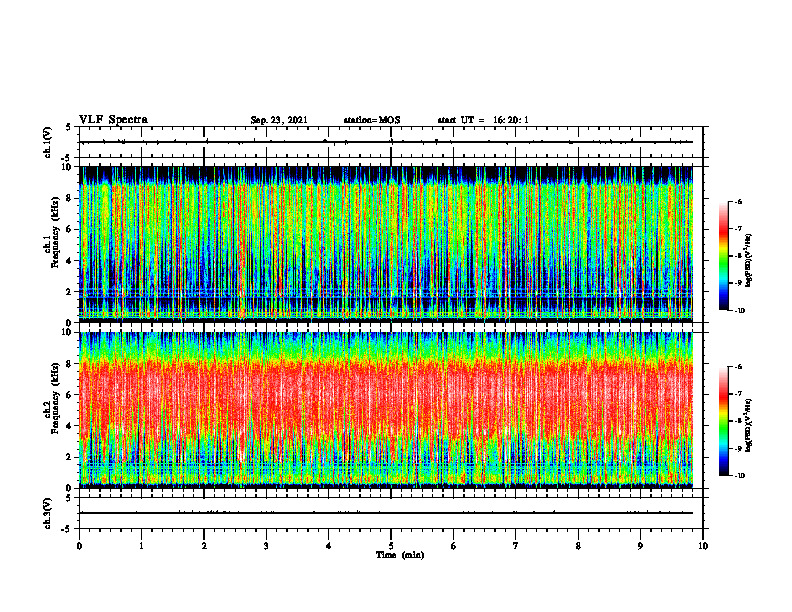Image resolution: width=792 pixels, height=612 pixels.
Task: Click the "station=MOS" header label
Action: point(372,120)
